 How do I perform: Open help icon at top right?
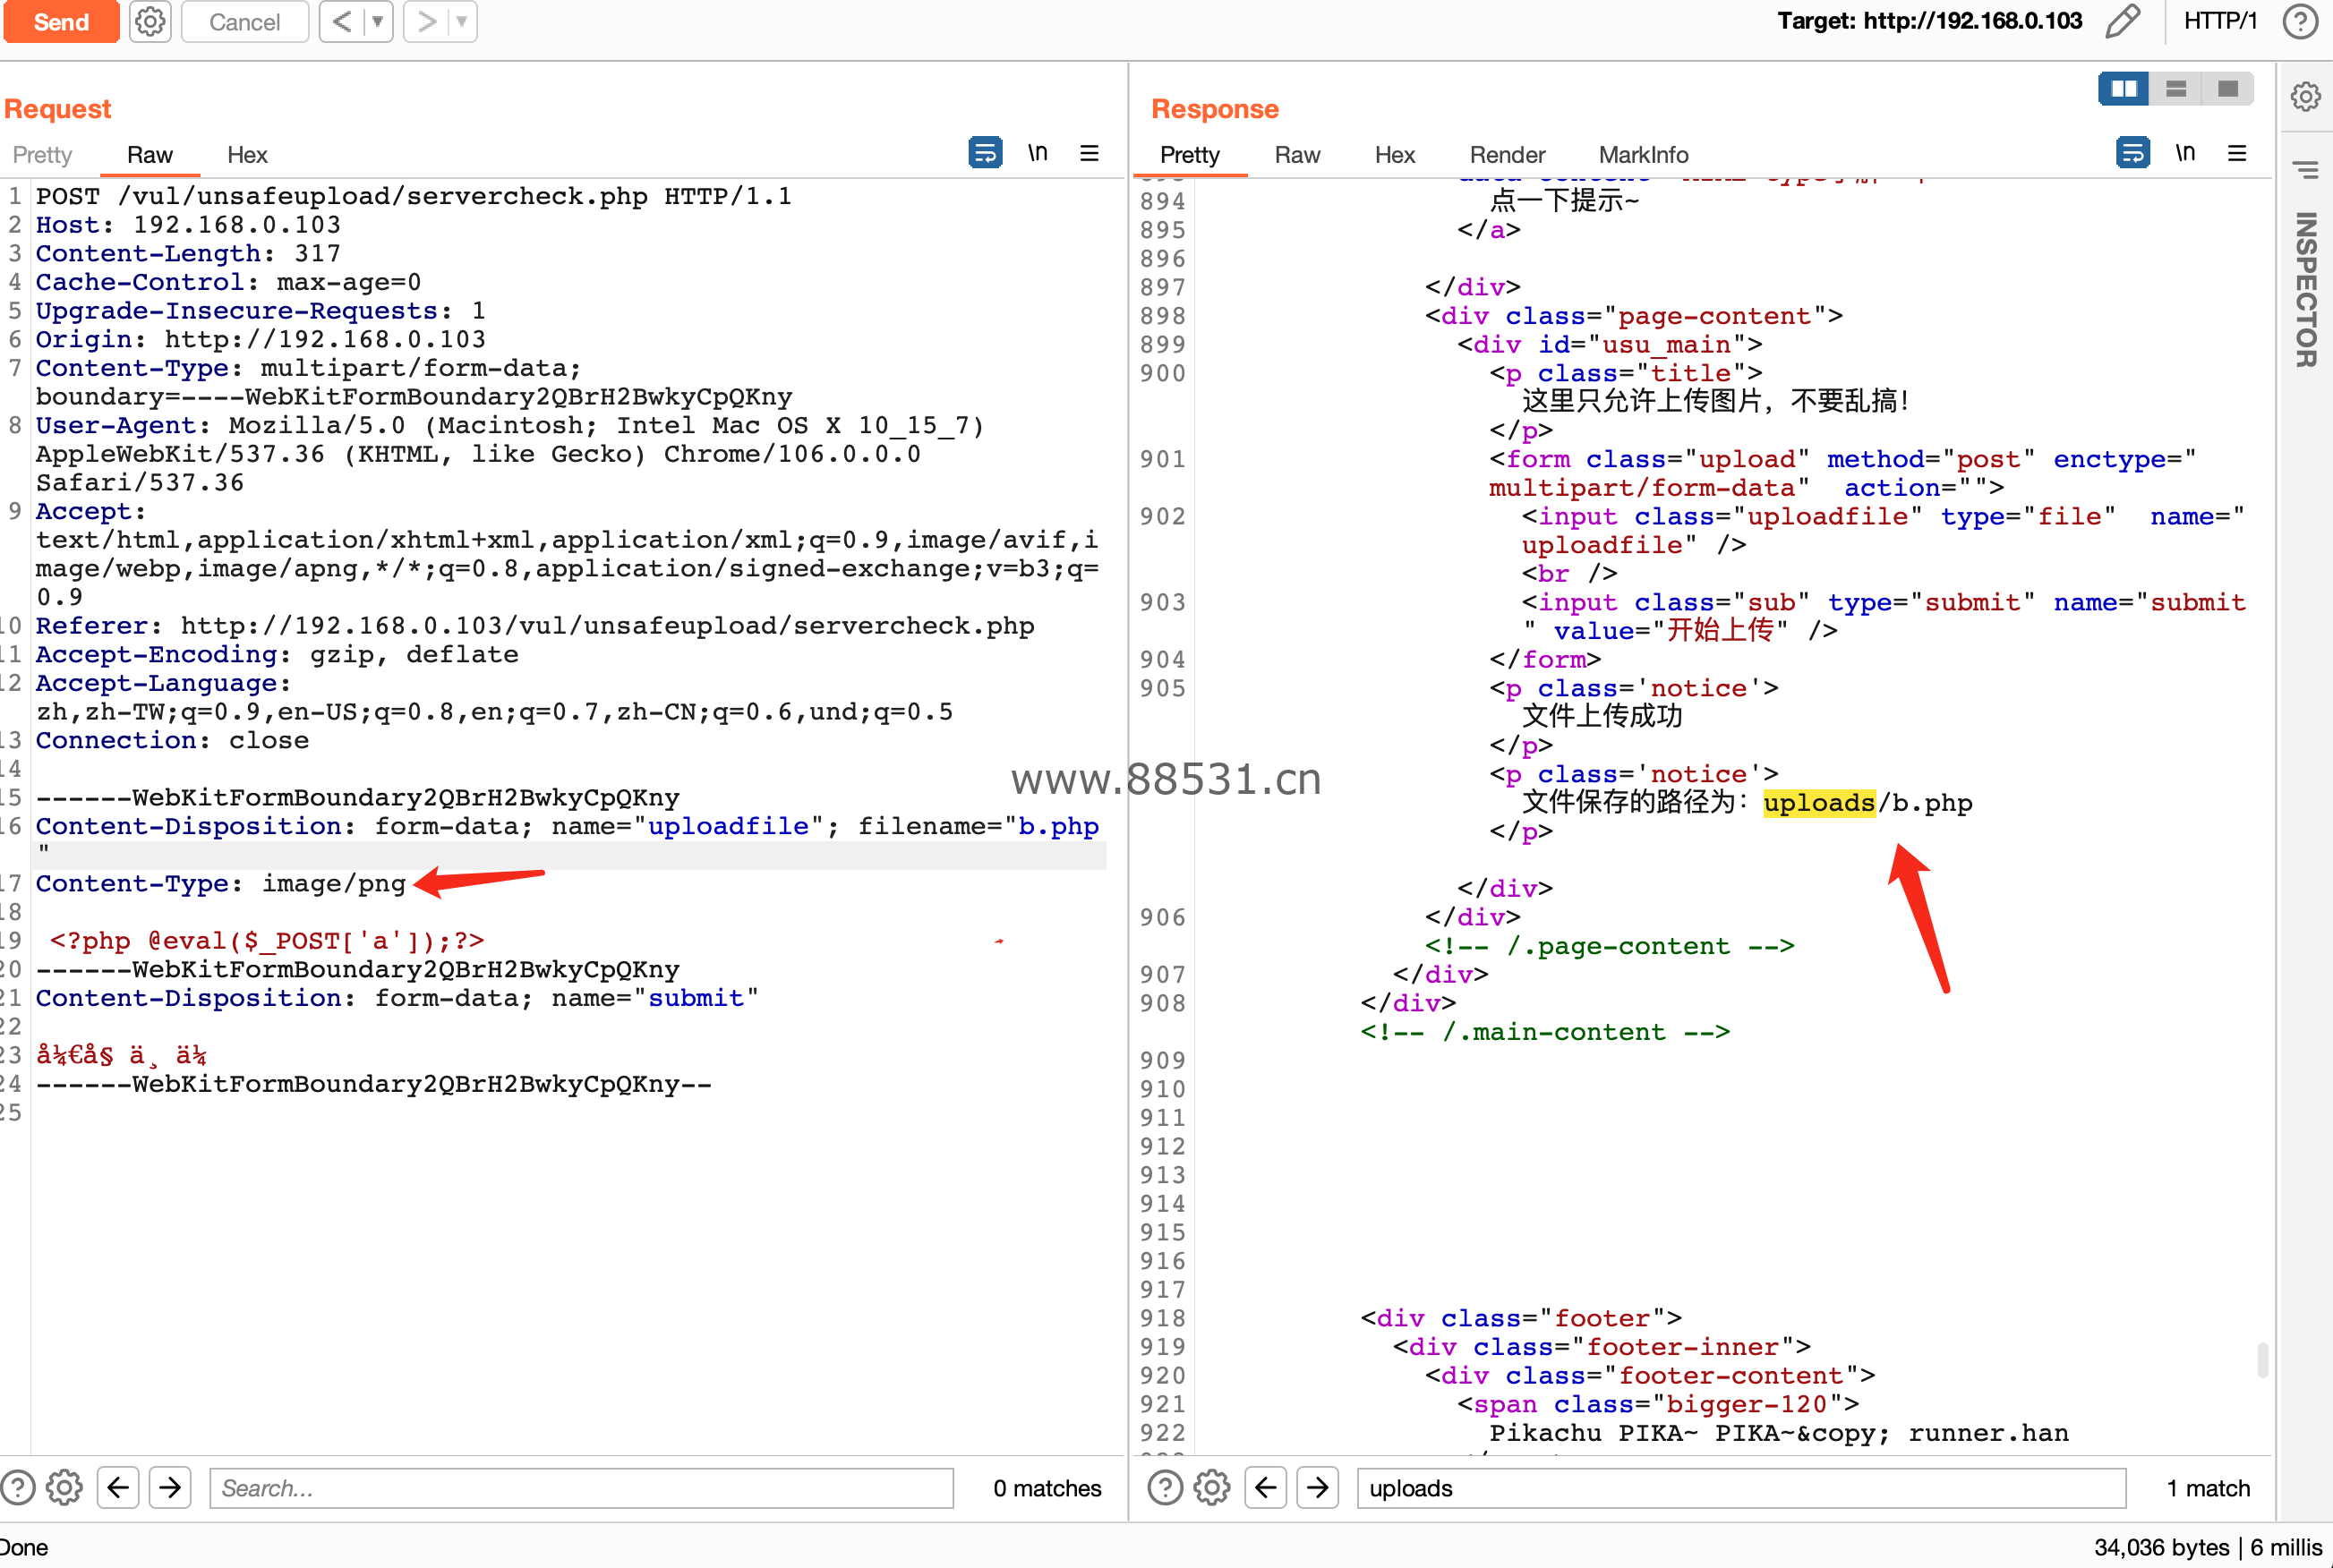tap(2301, 22)
